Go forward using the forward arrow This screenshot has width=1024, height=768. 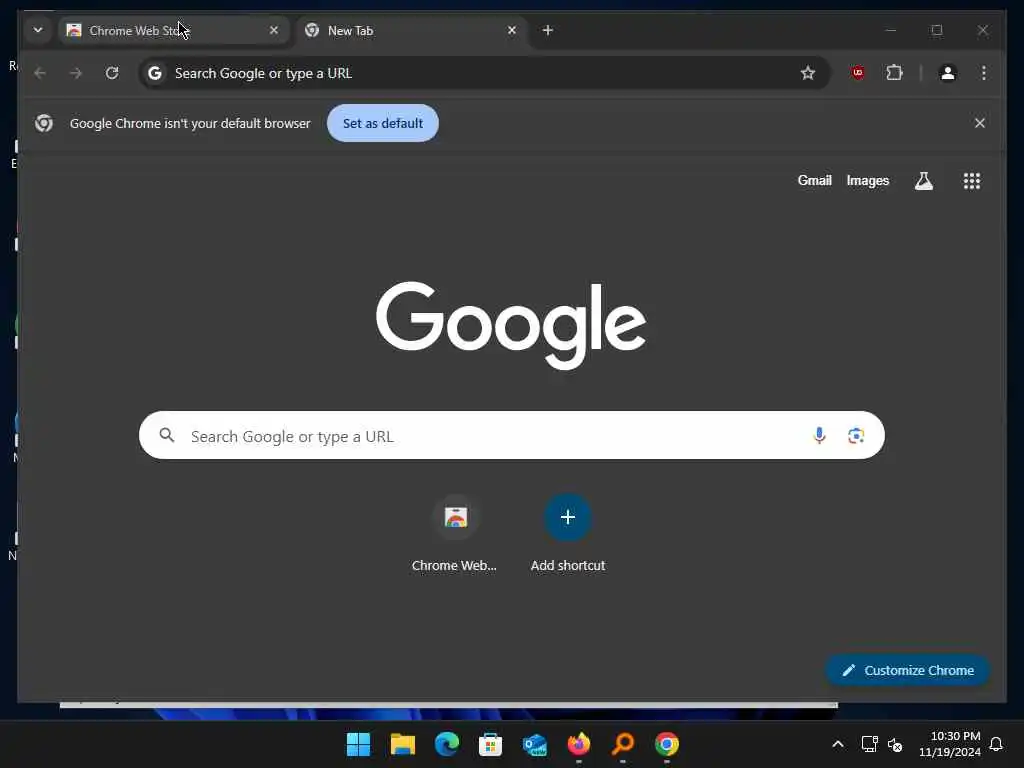[76, 73]
